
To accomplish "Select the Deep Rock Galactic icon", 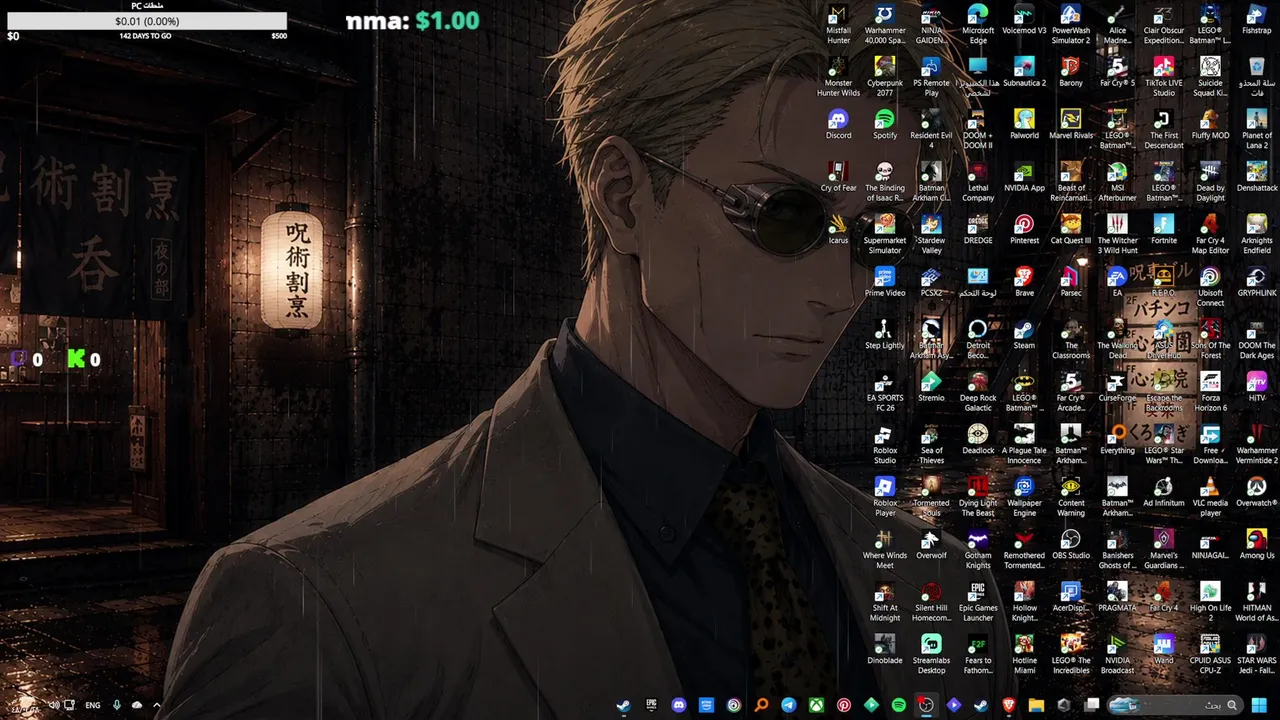I will (978, 392).
